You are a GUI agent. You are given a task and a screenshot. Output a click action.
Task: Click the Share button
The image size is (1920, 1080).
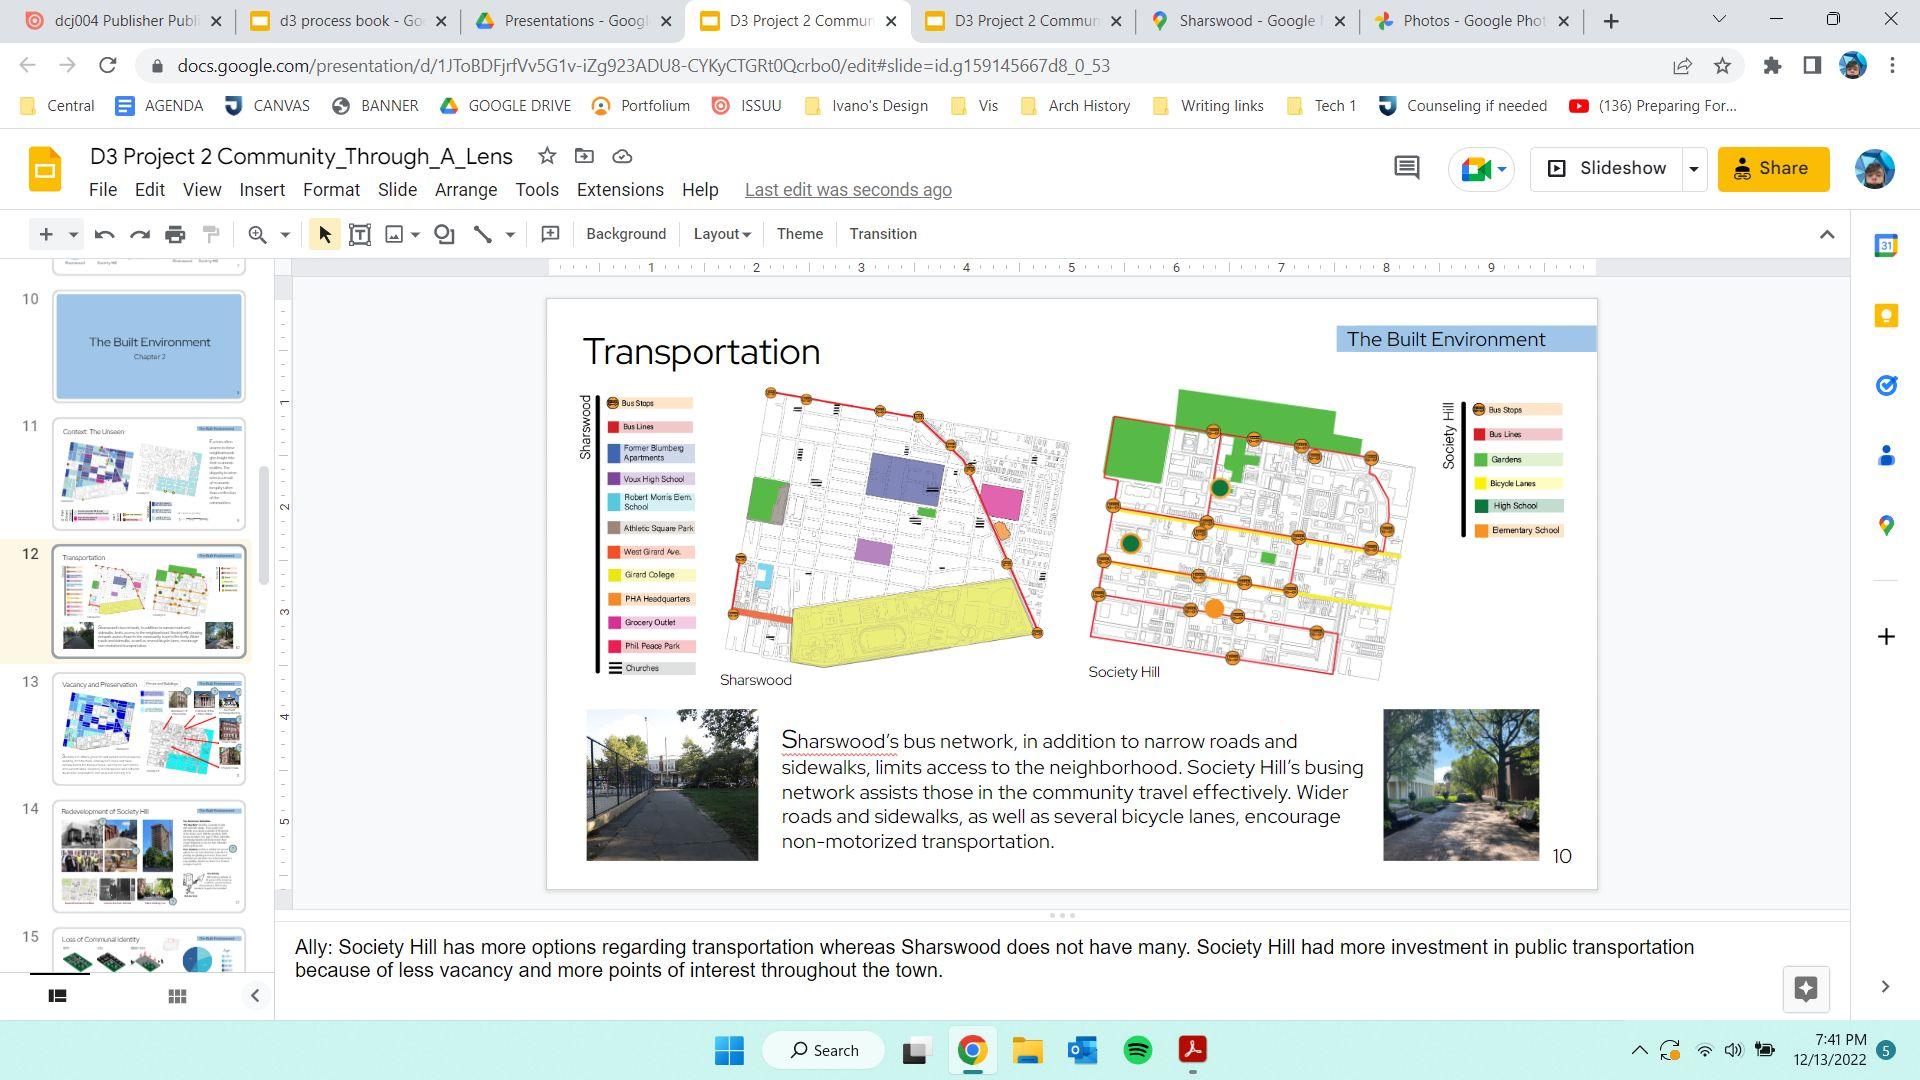pyautogui.click(x=1773, y=169)
